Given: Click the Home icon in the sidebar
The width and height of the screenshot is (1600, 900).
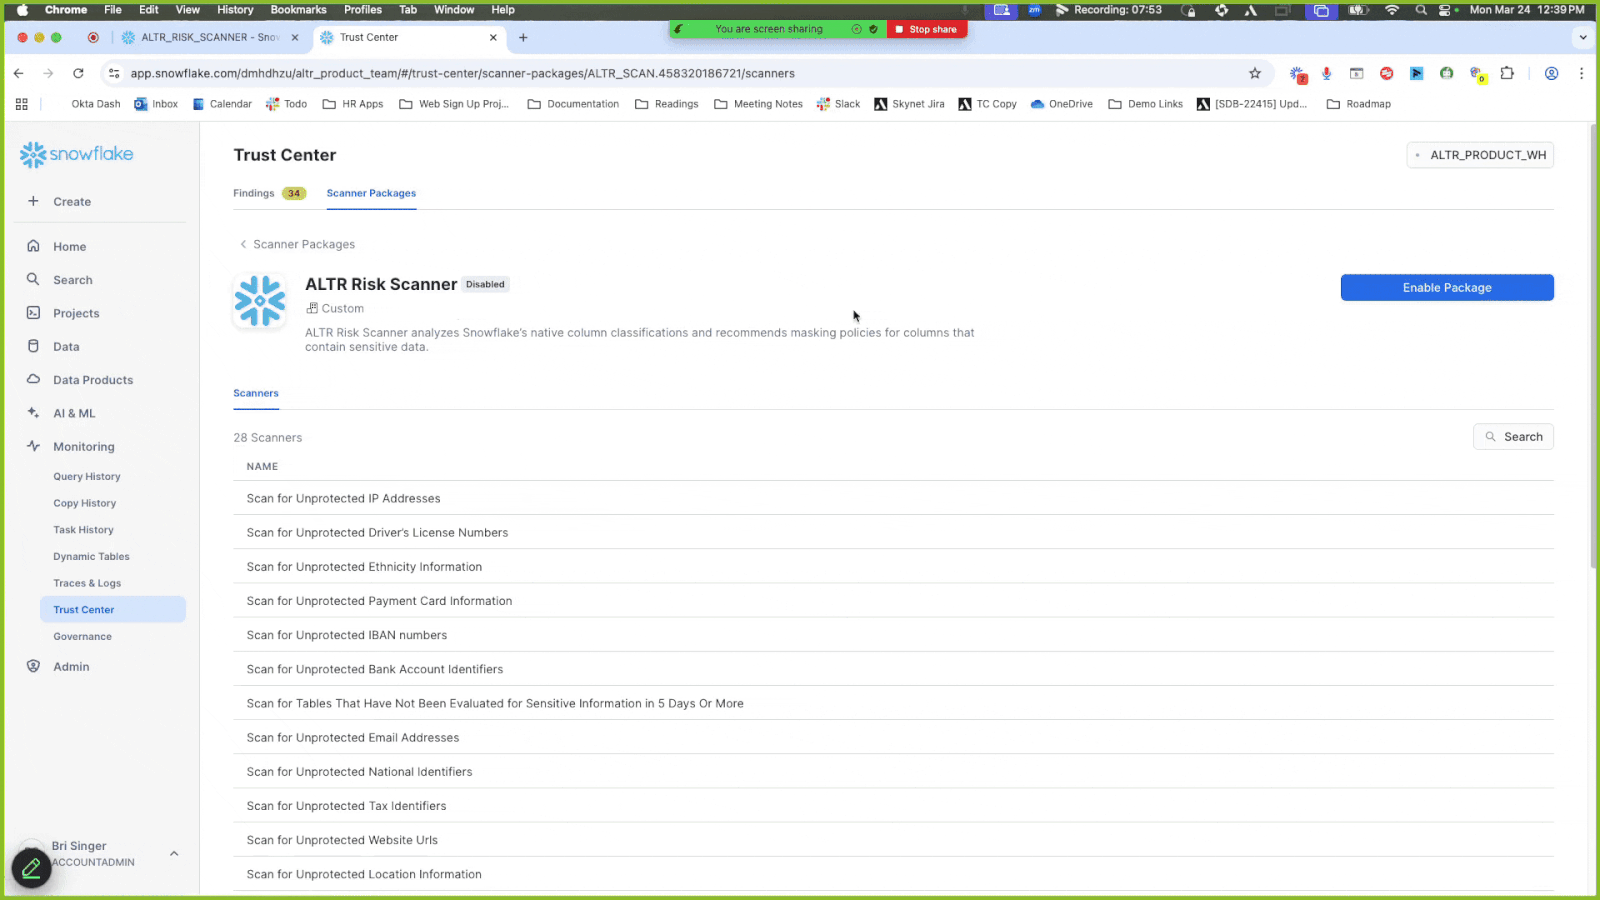Looking at the screenshot, I should (33, 246).
